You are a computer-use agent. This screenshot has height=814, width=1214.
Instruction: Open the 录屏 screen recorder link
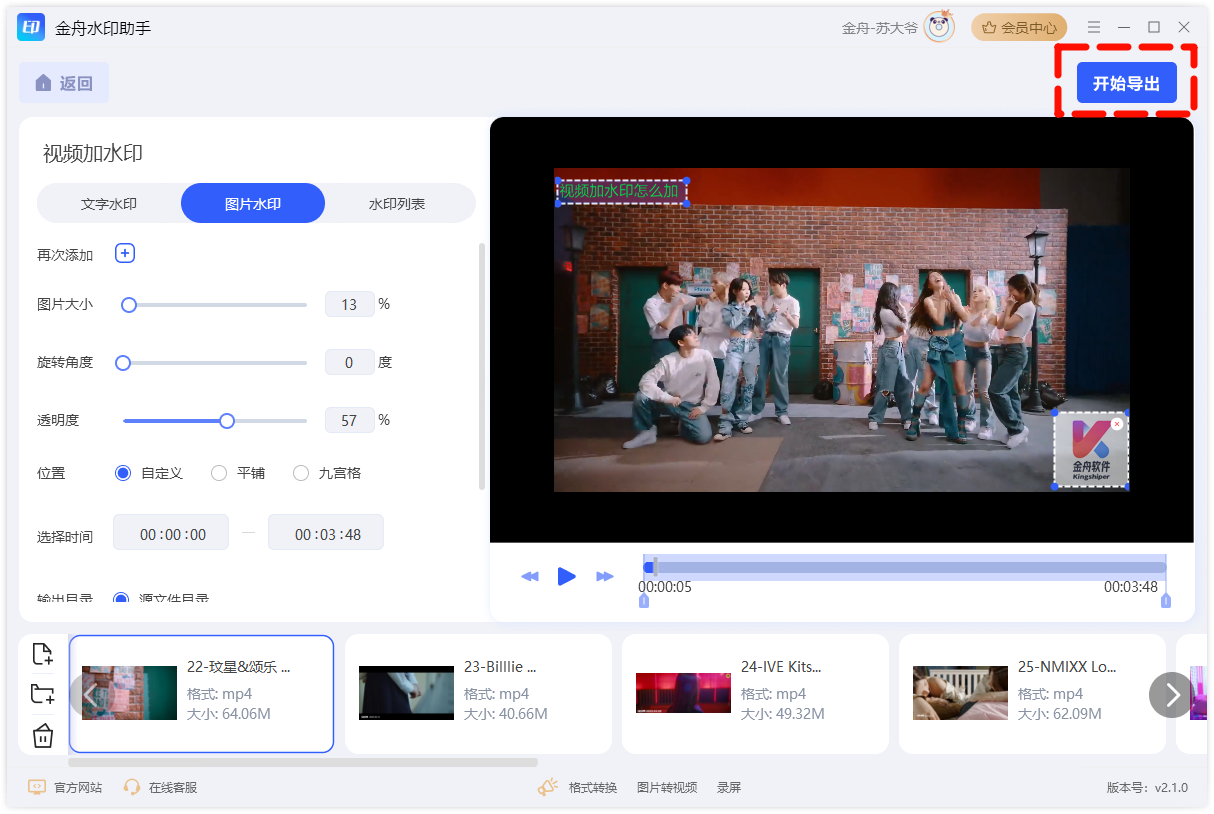[x=729, y=788]
